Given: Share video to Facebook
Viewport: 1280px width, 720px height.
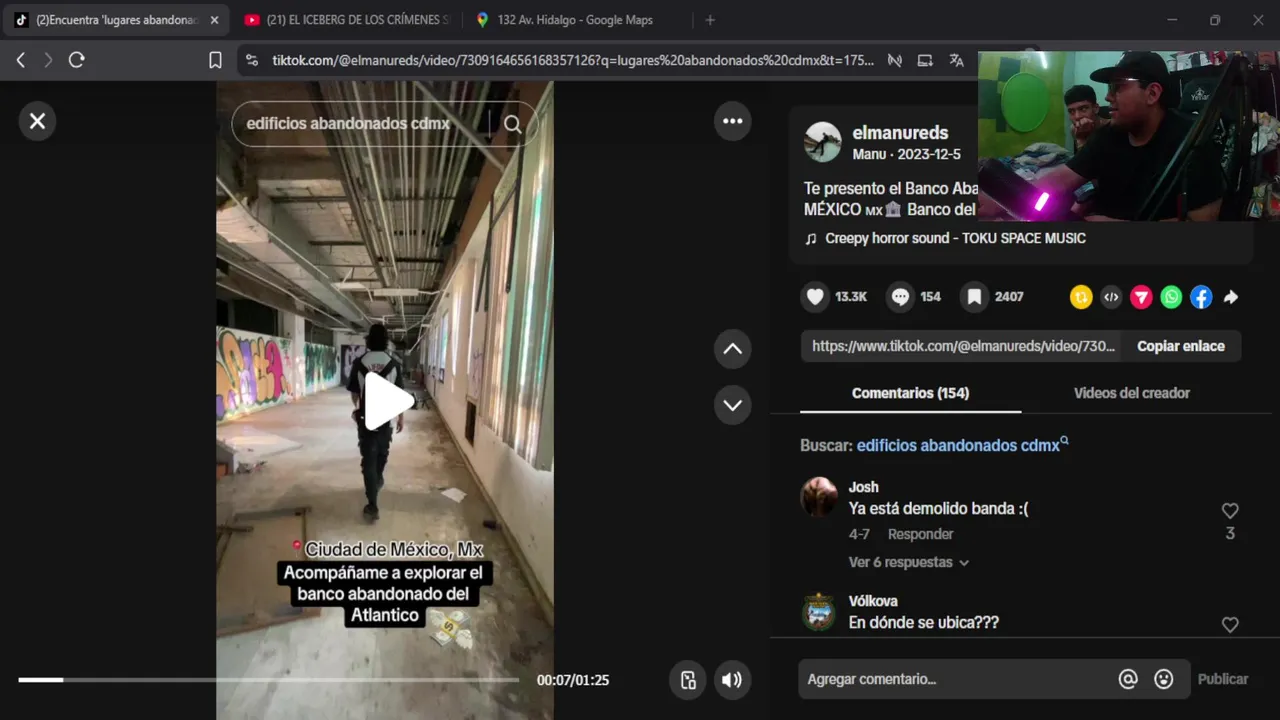Looking at the screenshot, I should [1201, 297].
